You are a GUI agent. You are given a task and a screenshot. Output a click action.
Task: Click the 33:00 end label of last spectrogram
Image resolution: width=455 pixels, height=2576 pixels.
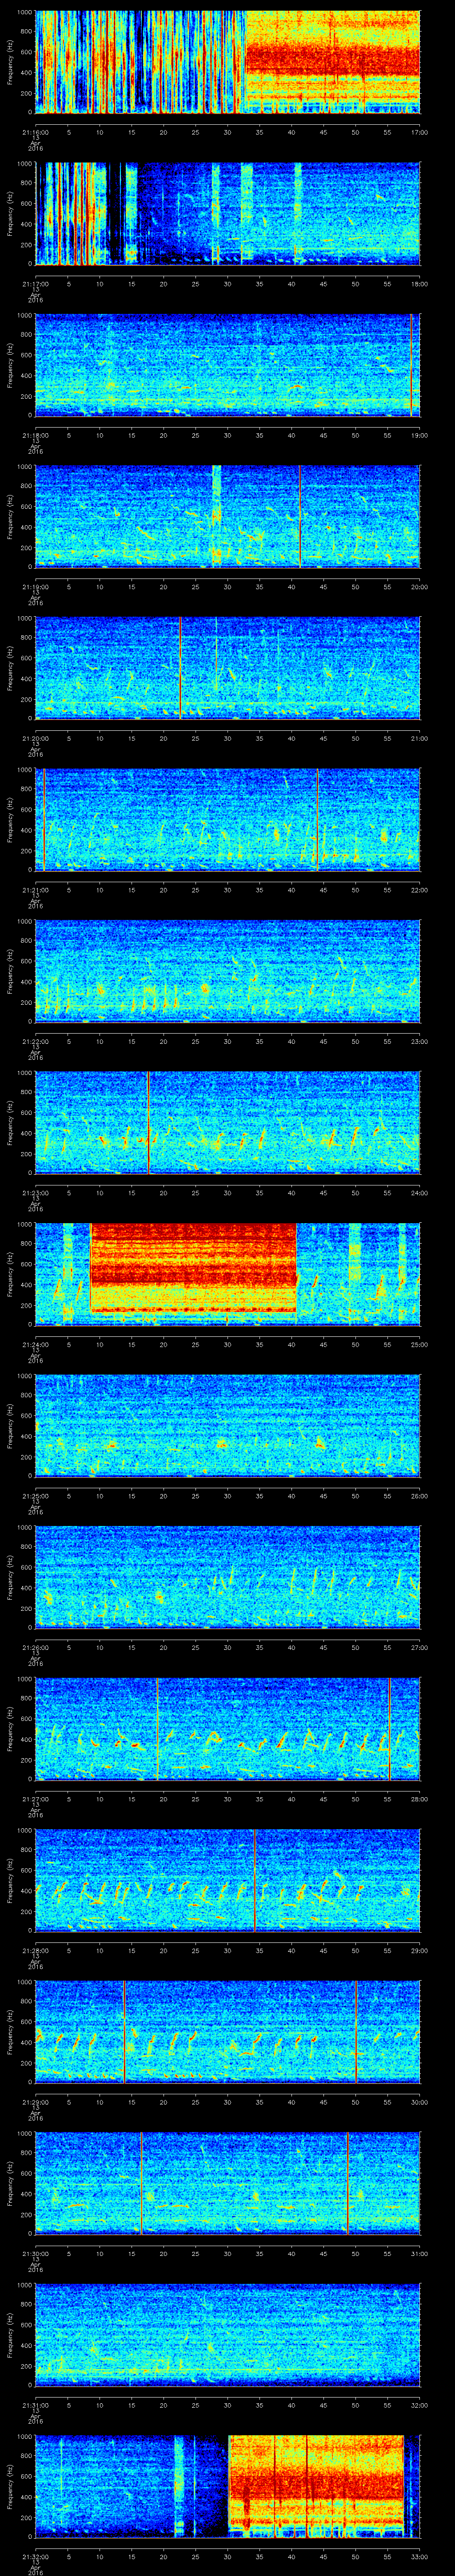(419, 2556)
